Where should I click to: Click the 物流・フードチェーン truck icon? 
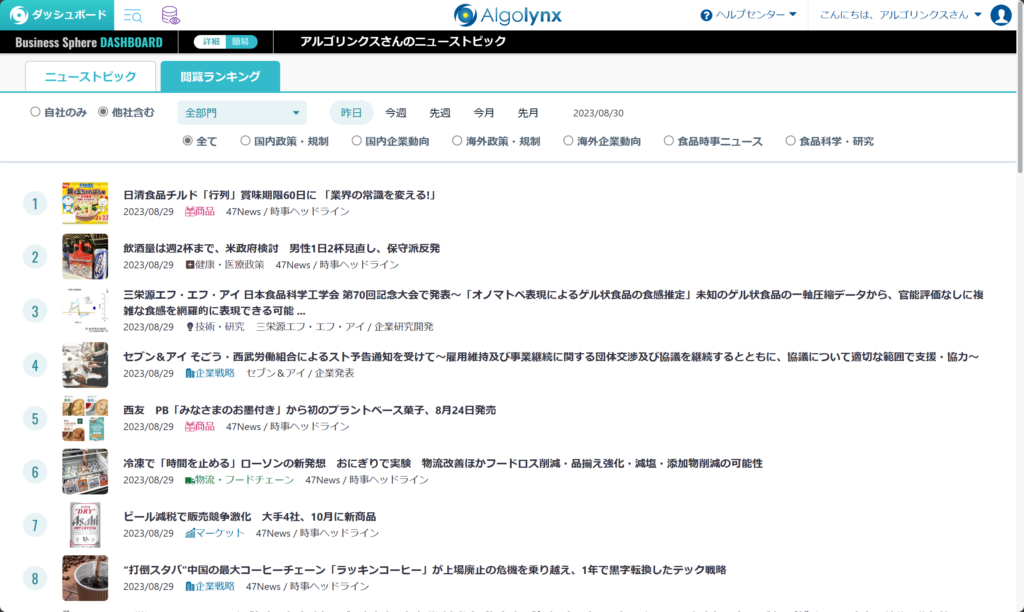click(x=190, y=480)
